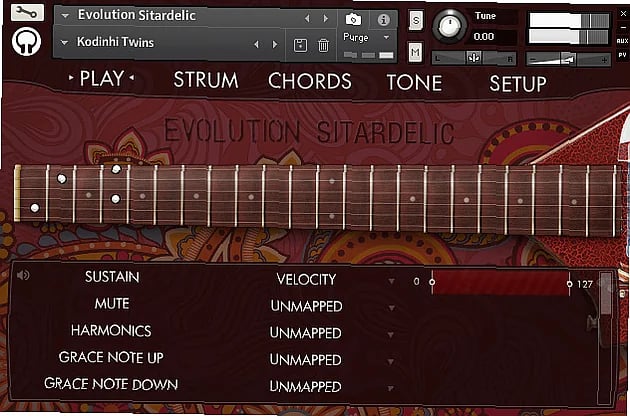This screenshot has height=416, width=630.
Task: Click the pan center marker icon
Action: 474,58
